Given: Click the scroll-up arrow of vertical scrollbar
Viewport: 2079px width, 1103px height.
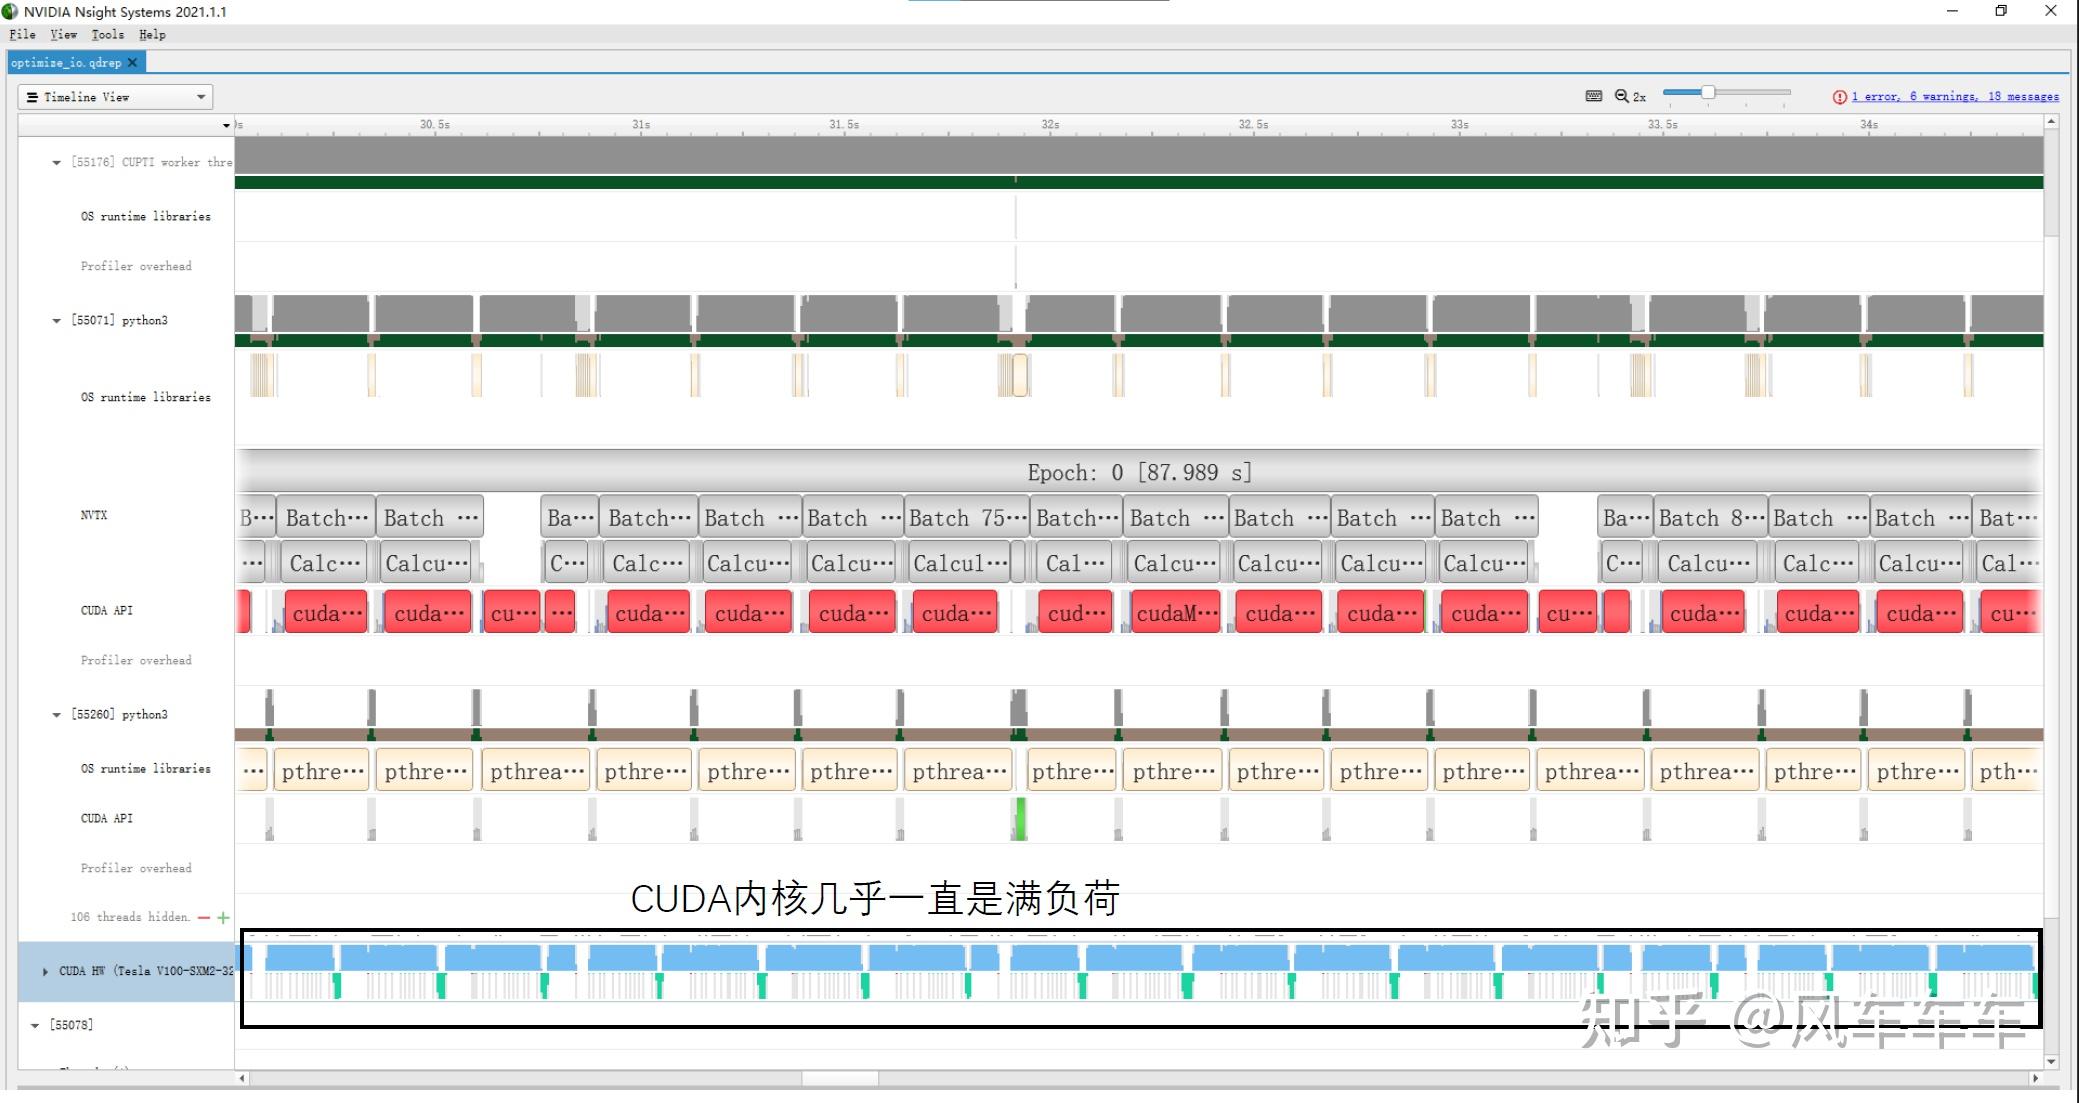Looking at the screenshot, I should [2051, 122].
